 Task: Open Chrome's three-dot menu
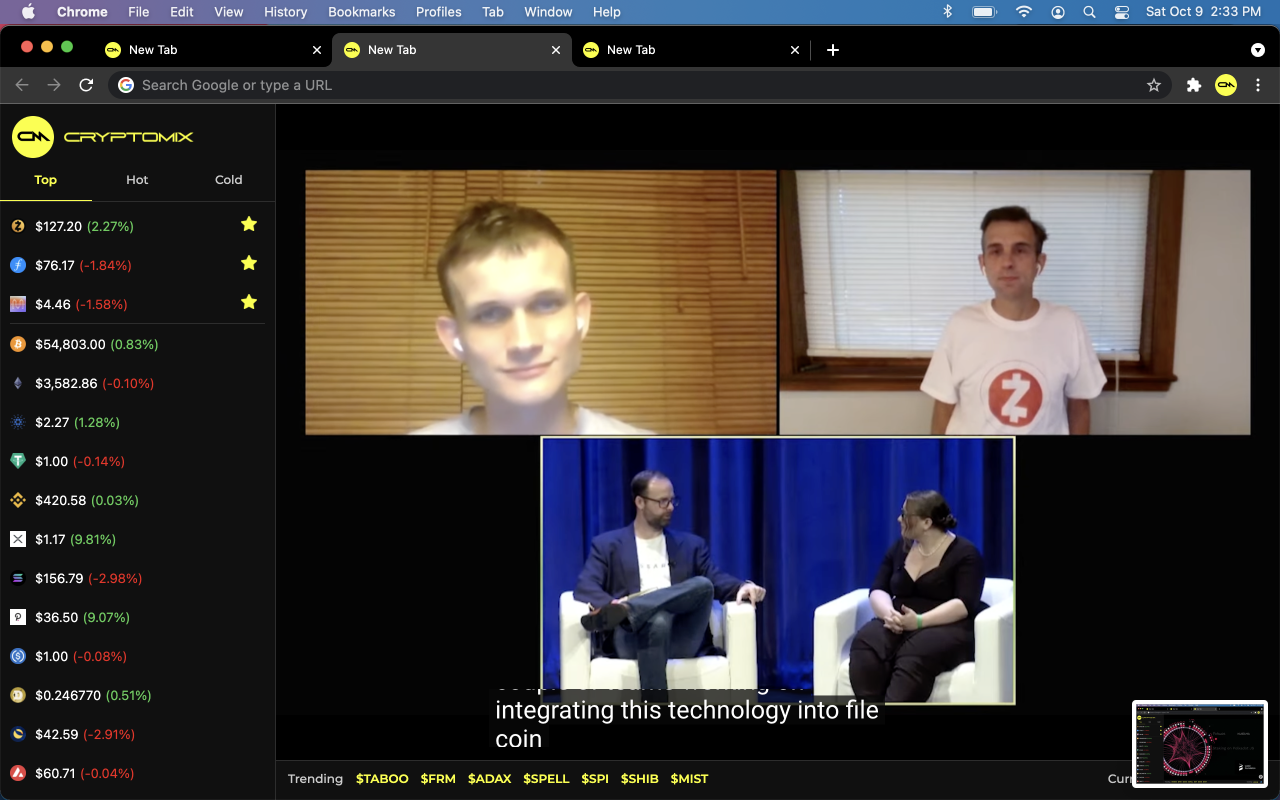pos(1258,85)
